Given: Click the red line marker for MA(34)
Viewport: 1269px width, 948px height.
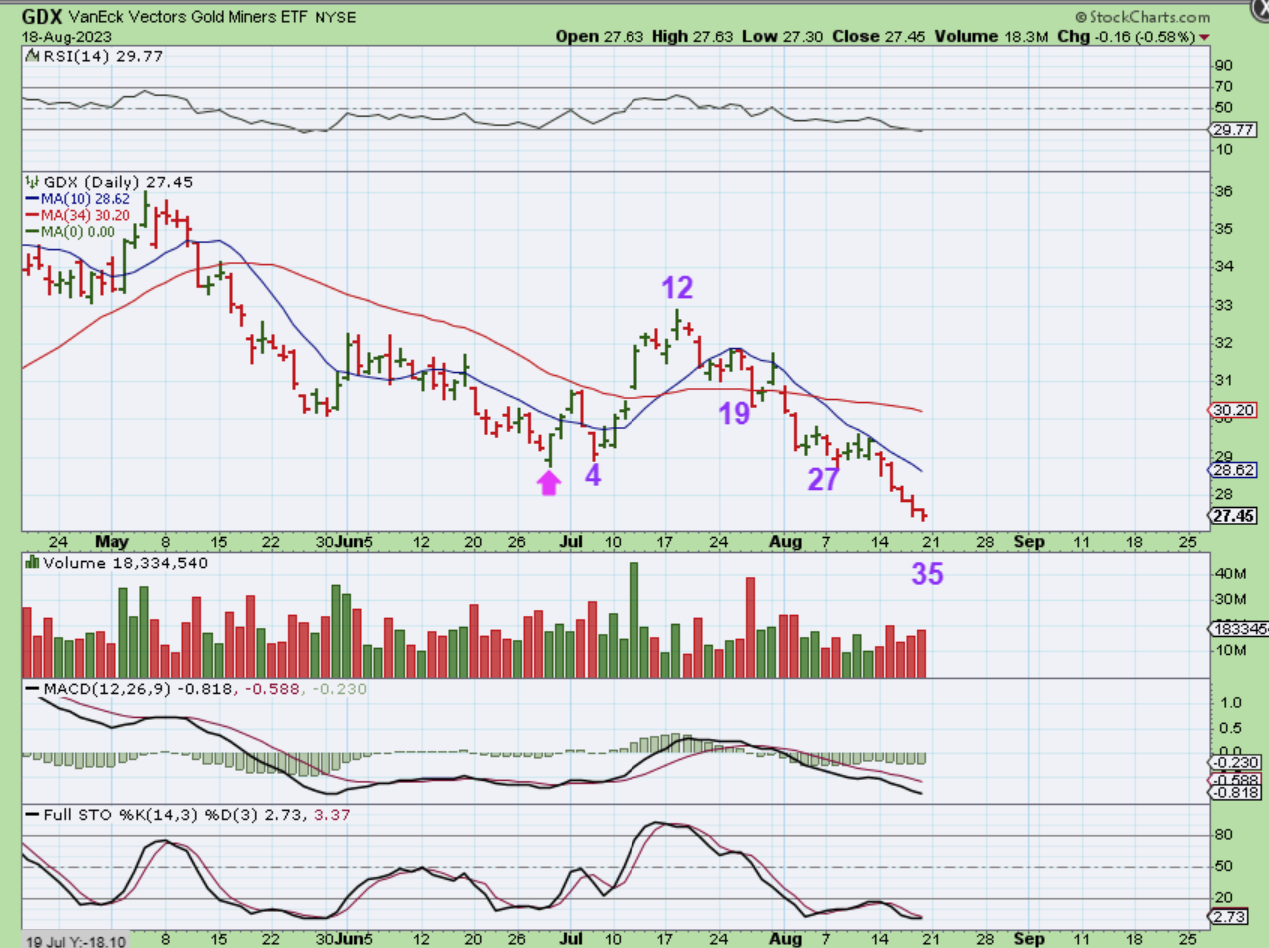Looking at the screenshot, I should pos(32,215).
